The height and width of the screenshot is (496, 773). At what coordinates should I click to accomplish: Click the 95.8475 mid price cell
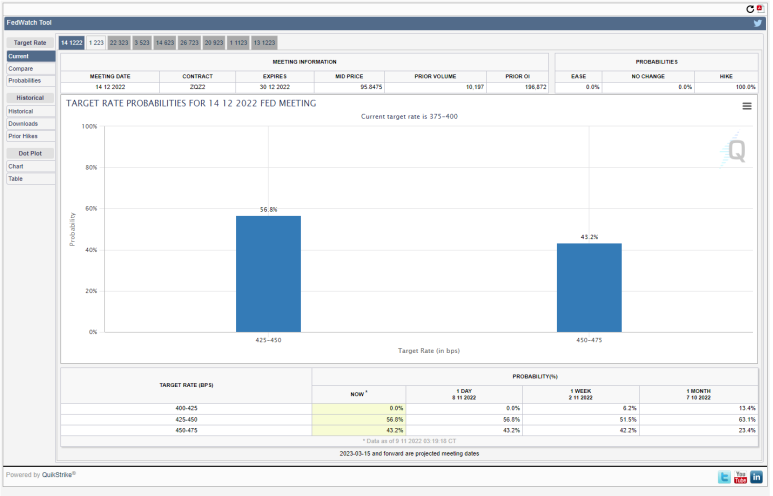pyautogui.click(x=349, y=87)
